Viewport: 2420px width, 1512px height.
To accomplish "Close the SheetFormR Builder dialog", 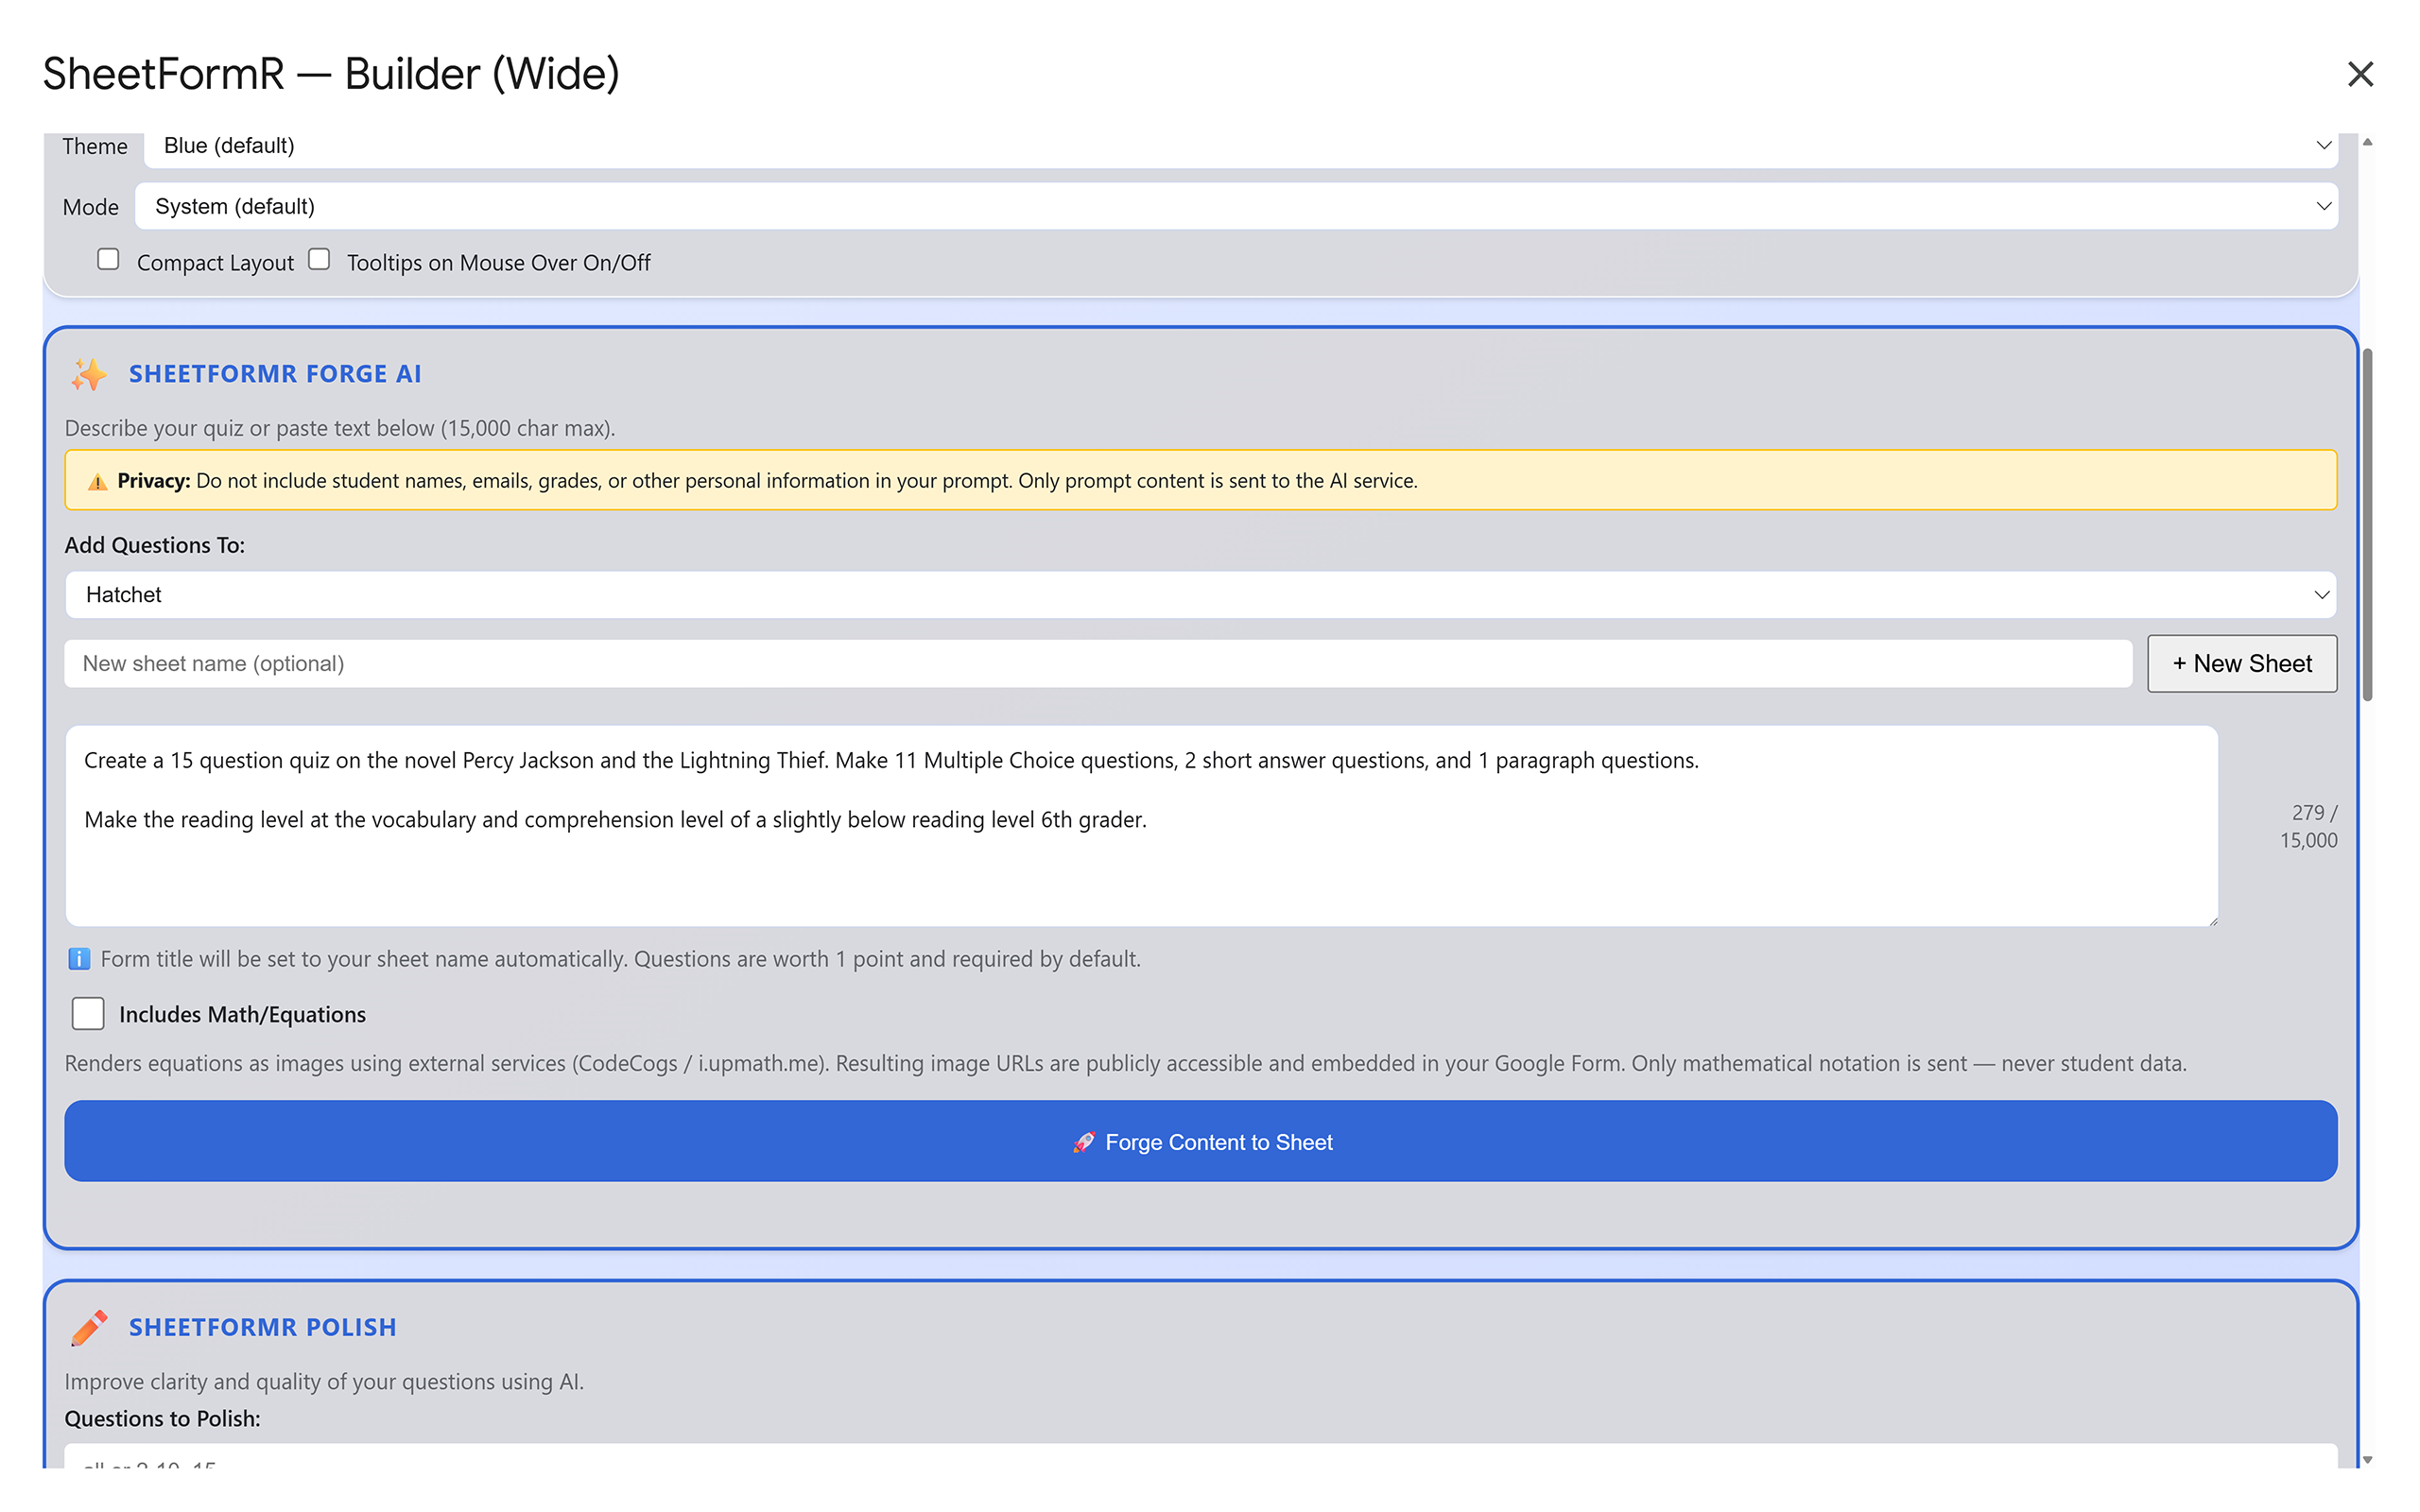I will [x=2361, y=74].
